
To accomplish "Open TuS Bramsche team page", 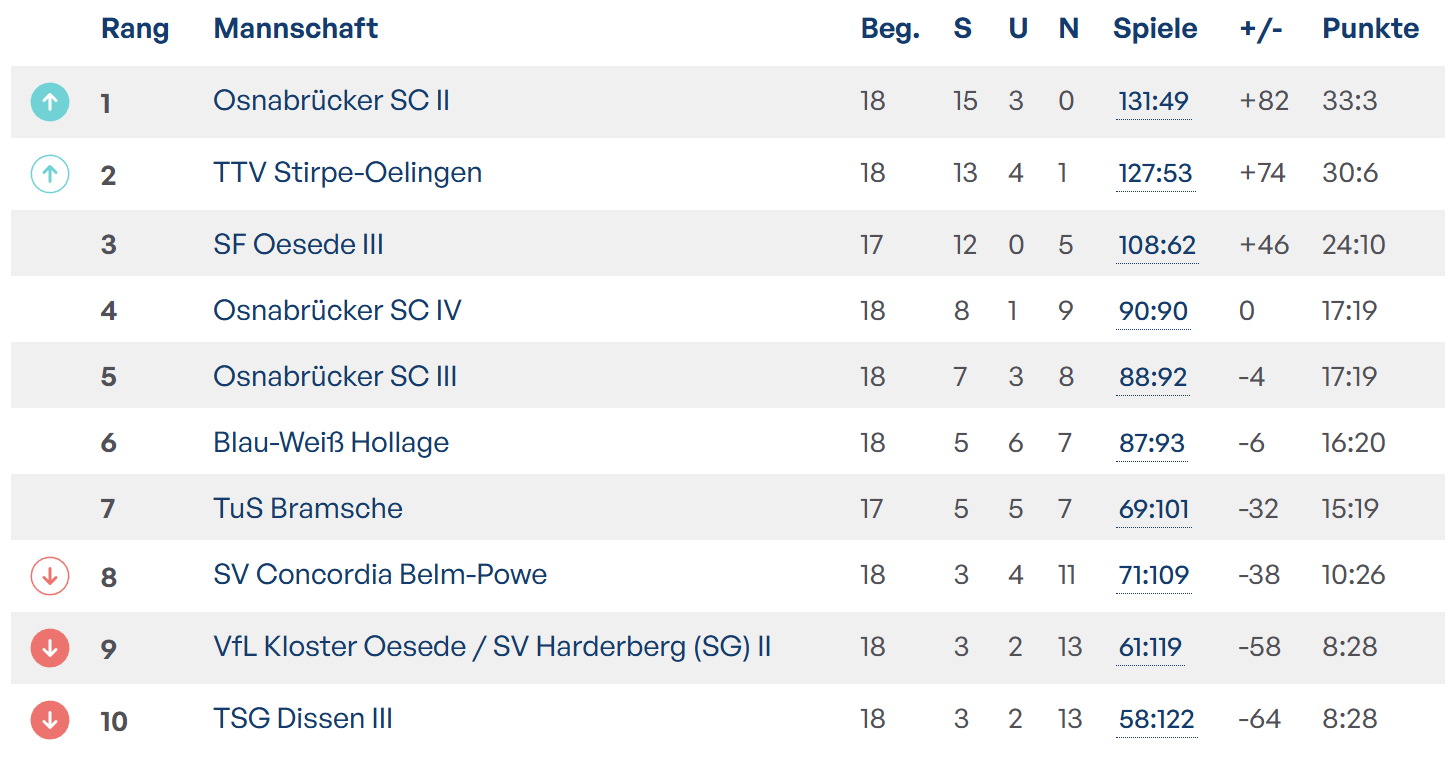I will point(308,509).
